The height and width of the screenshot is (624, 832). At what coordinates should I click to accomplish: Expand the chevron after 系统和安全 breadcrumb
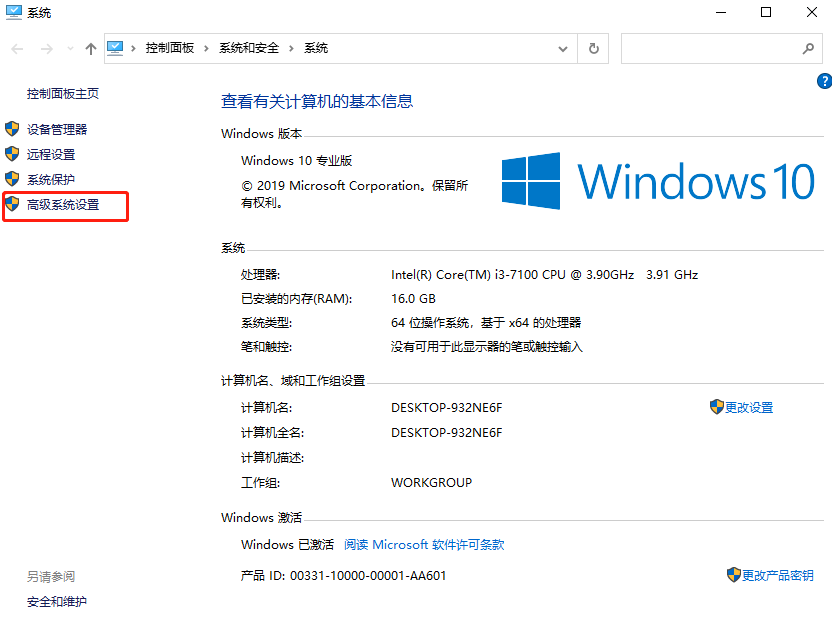[292, 48]
